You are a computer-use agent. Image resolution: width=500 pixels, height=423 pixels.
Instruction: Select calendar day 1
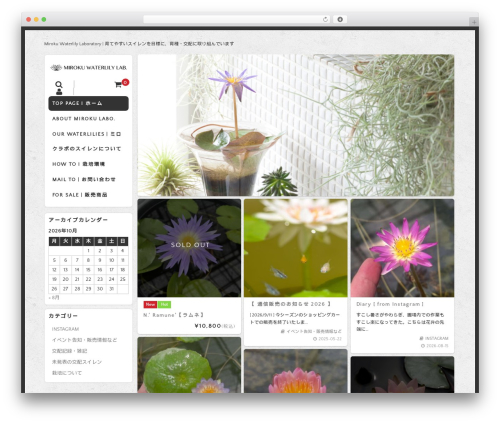(88, 251)
